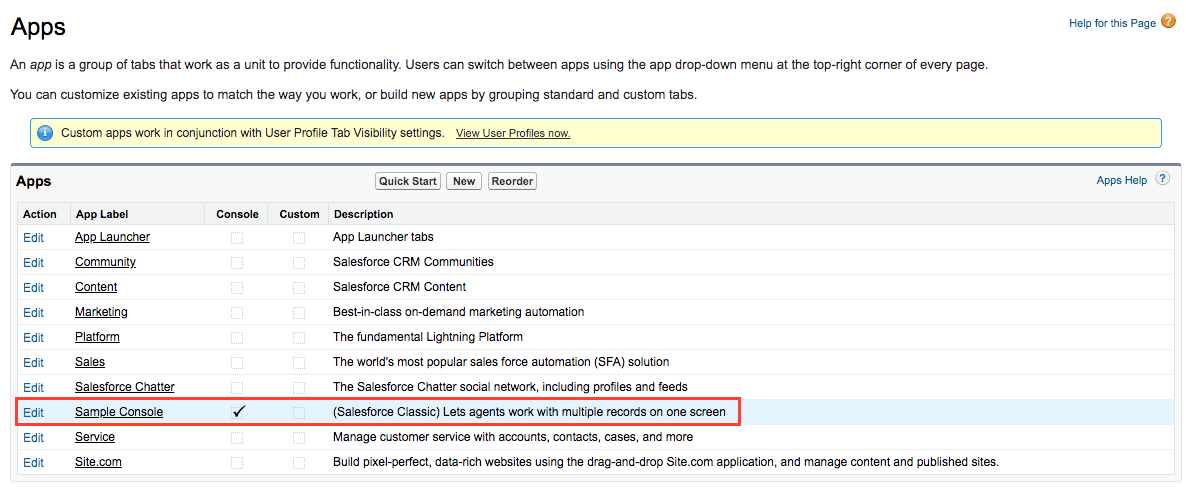Open the Apps Help link
Screen dimensions: 1186x487
1122,181
